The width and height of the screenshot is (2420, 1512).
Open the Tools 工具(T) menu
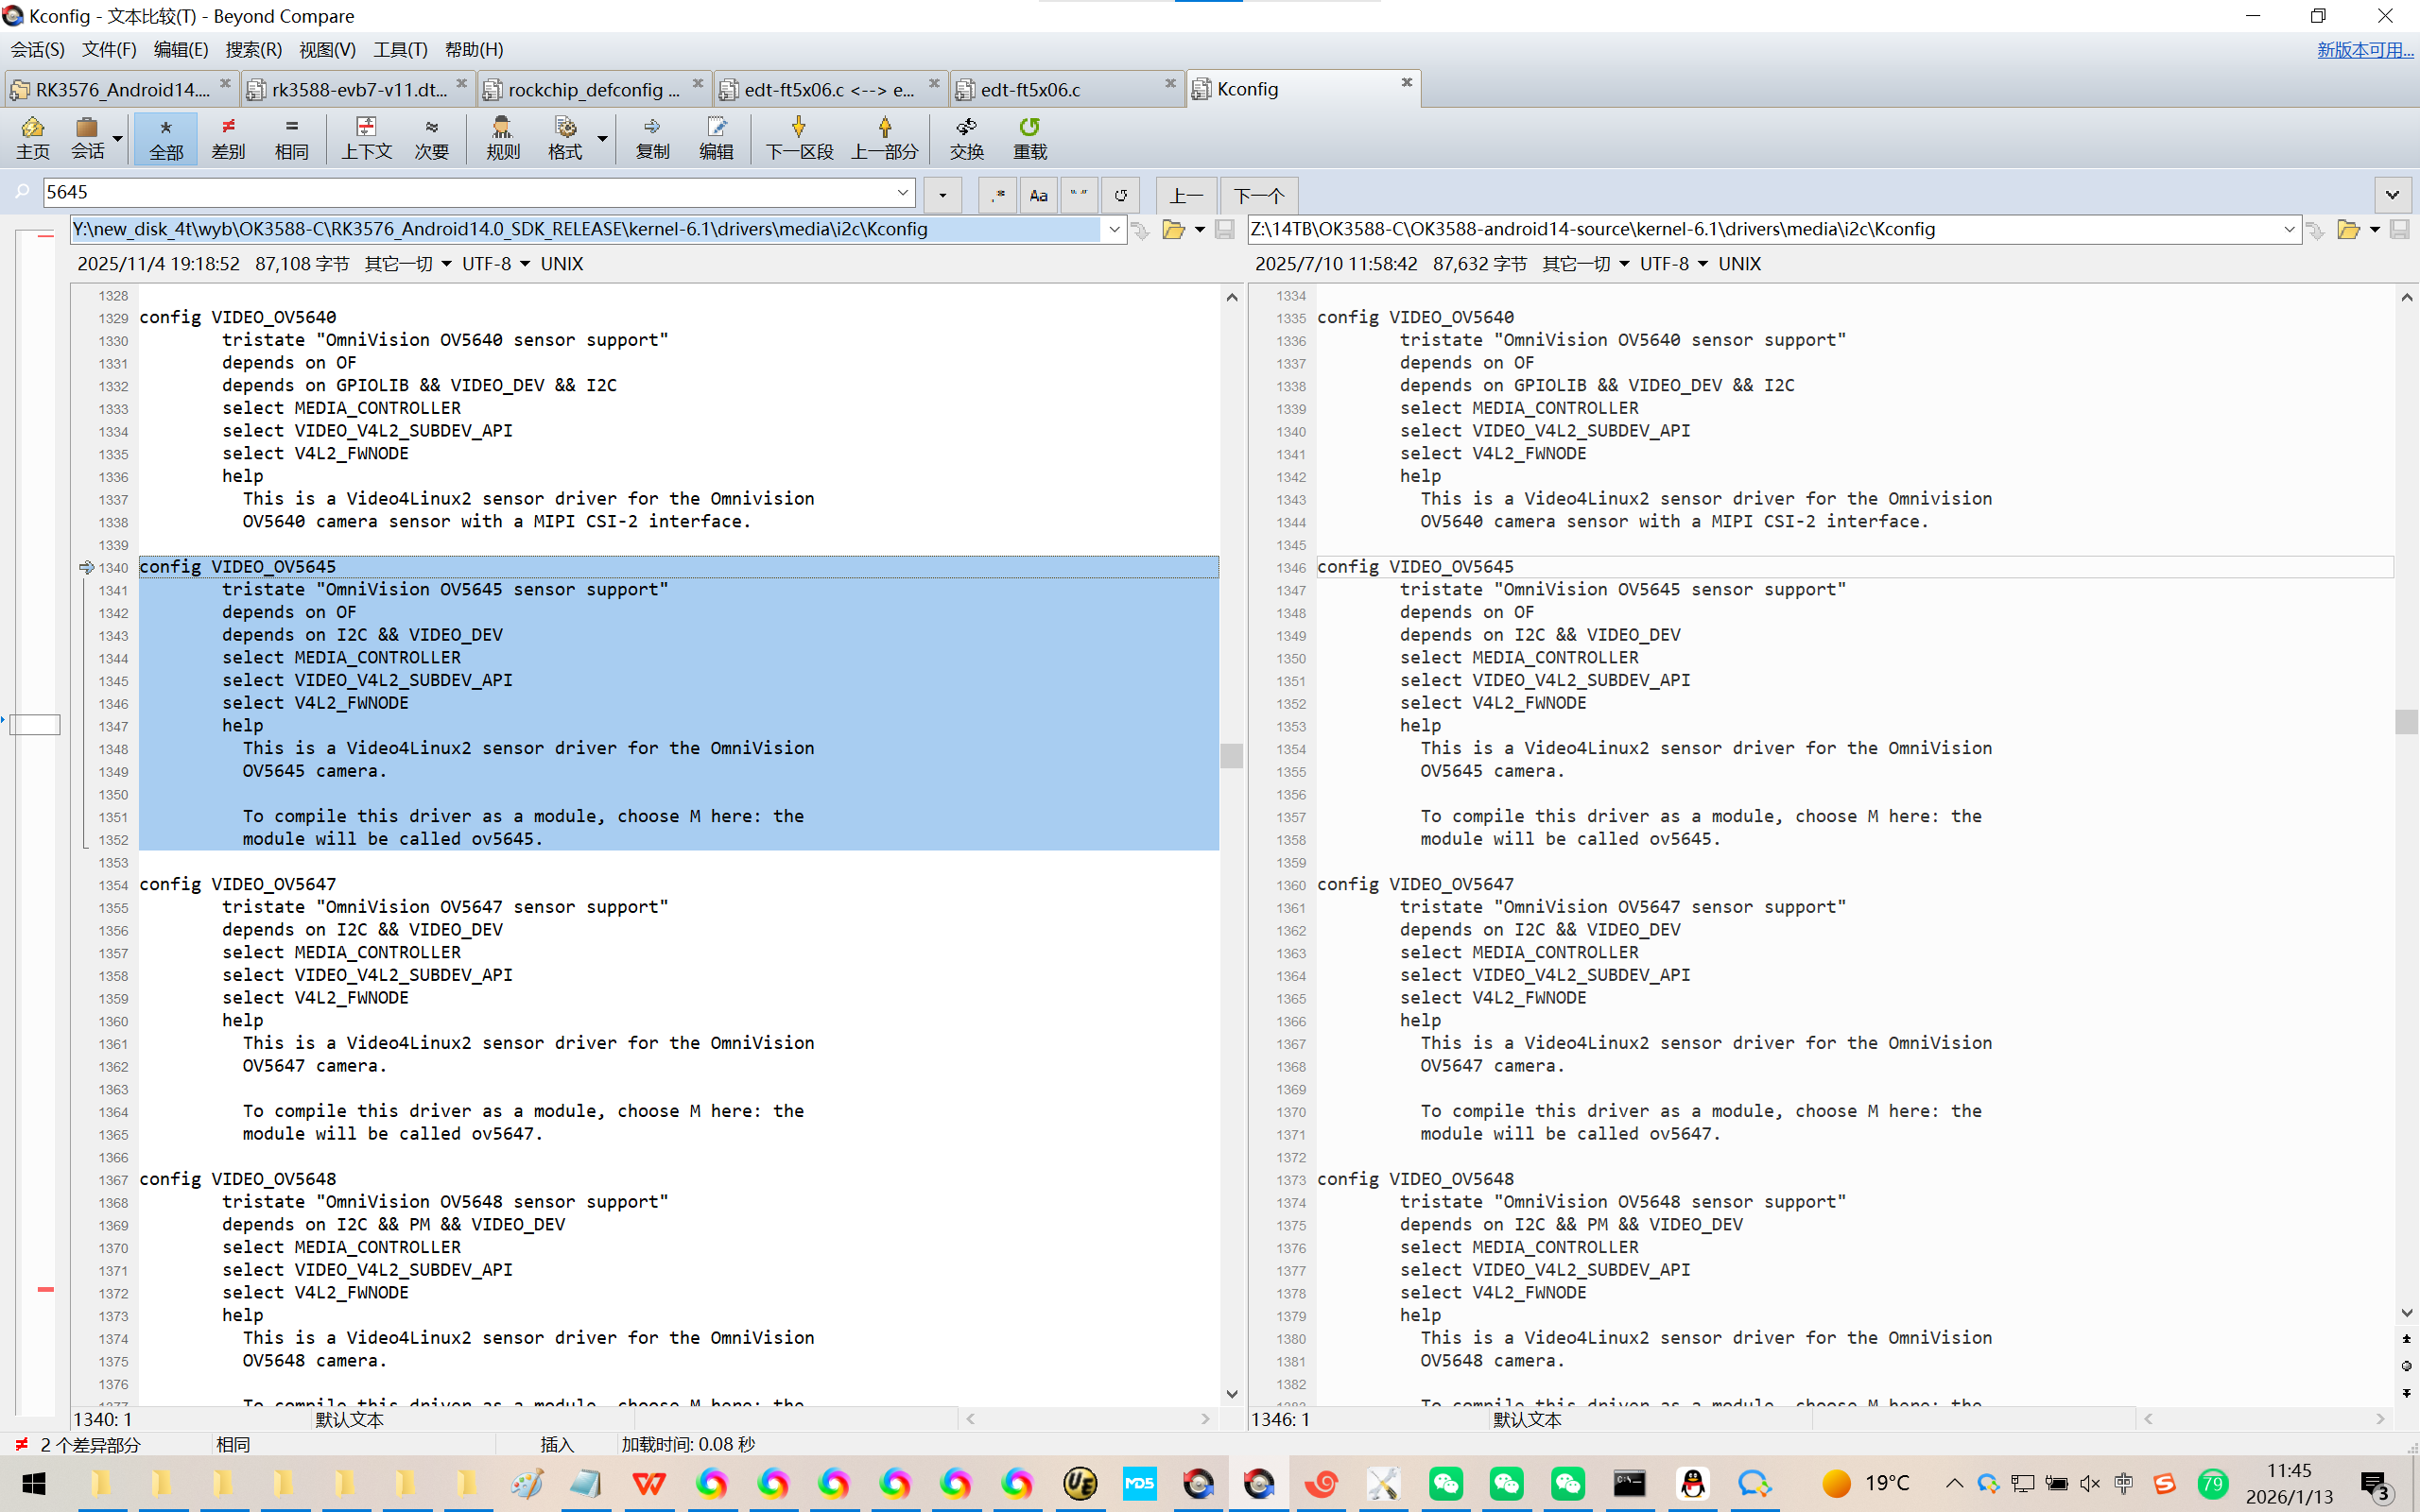pyautogui.click(x=400, y=49)
